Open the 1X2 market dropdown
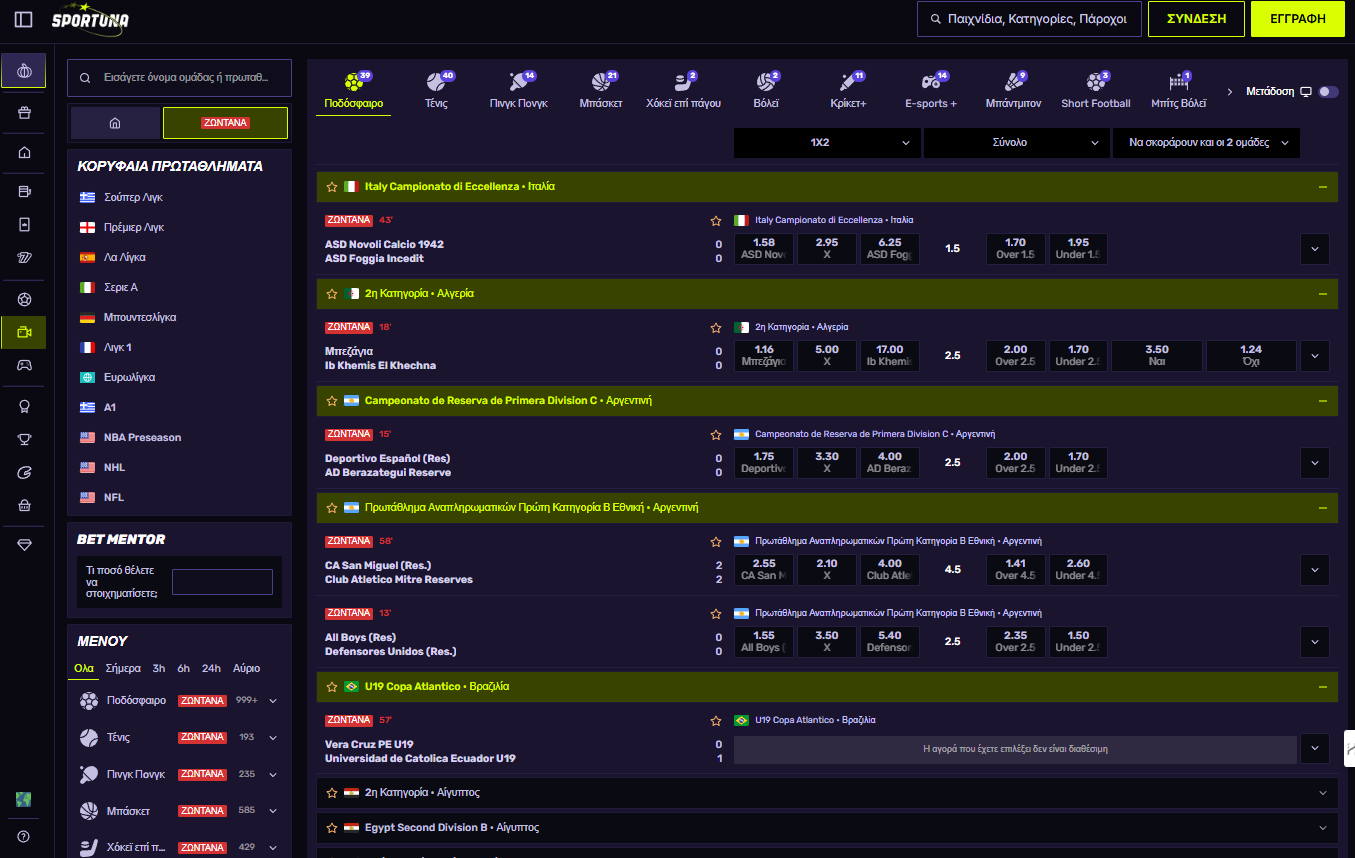The image size is (1355, 858). point(826,143)
